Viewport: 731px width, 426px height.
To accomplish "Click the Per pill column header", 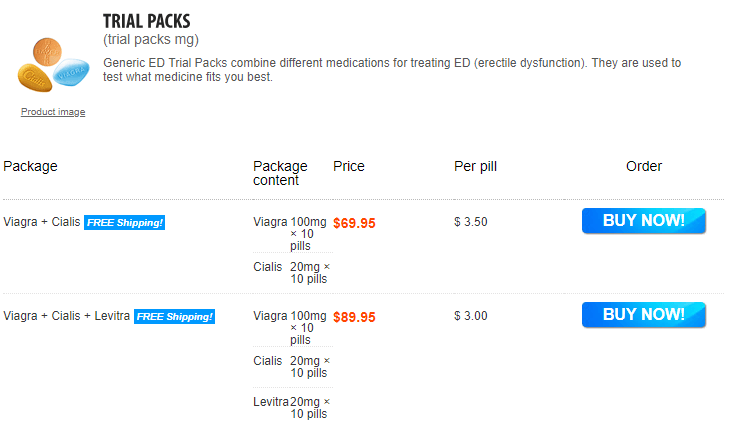I will (476, 166).
